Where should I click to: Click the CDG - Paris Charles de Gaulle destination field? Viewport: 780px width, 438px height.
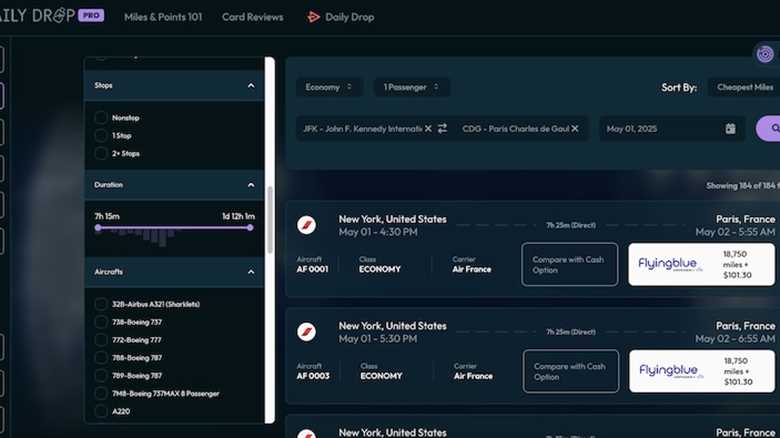516,128
